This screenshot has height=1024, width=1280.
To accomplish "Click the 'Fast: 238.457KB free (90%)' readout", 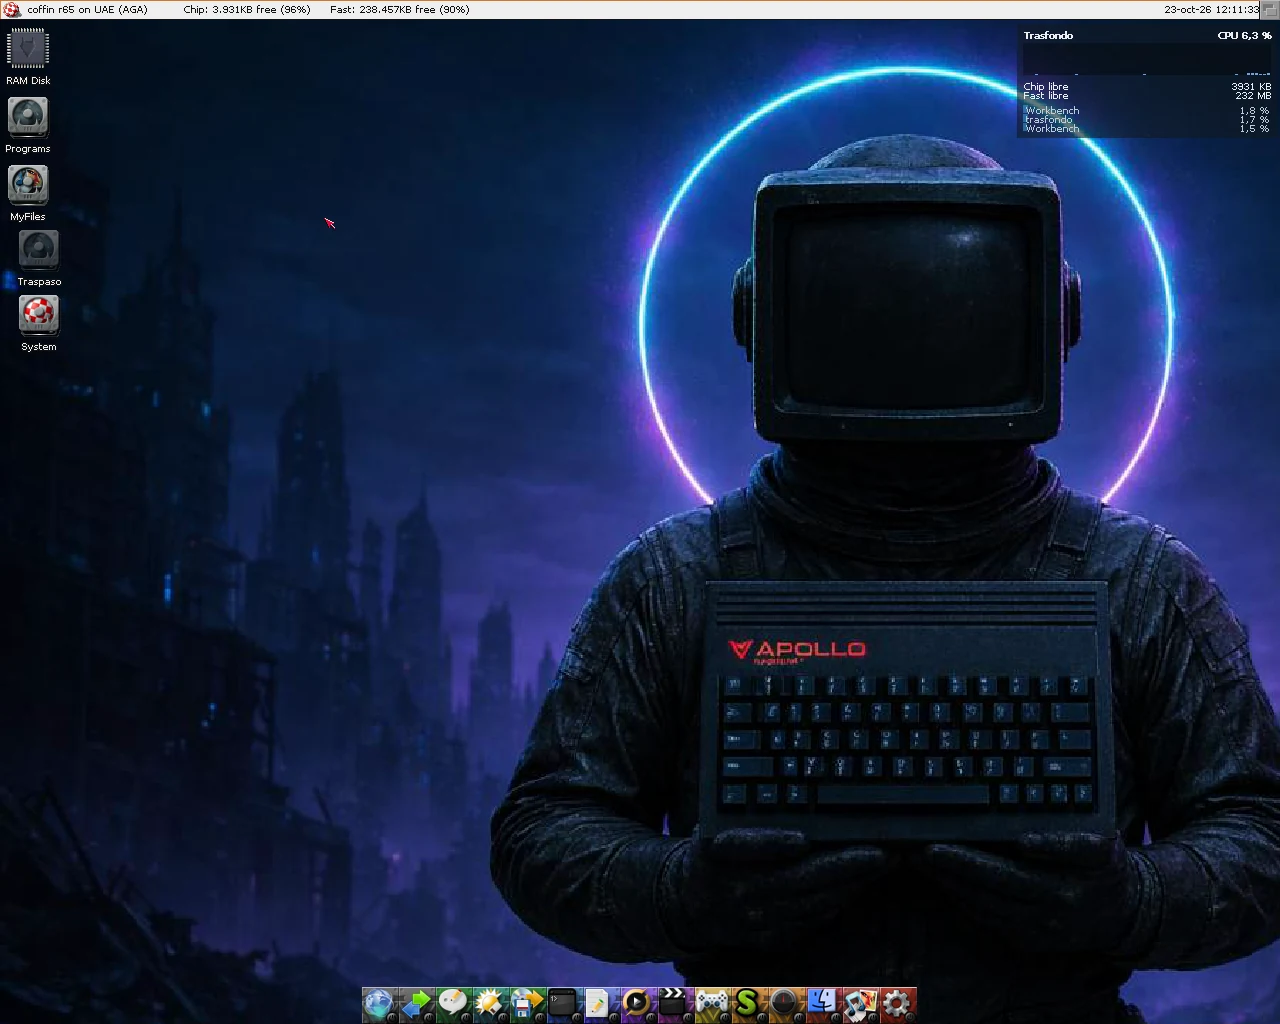I will click(400, 9).
